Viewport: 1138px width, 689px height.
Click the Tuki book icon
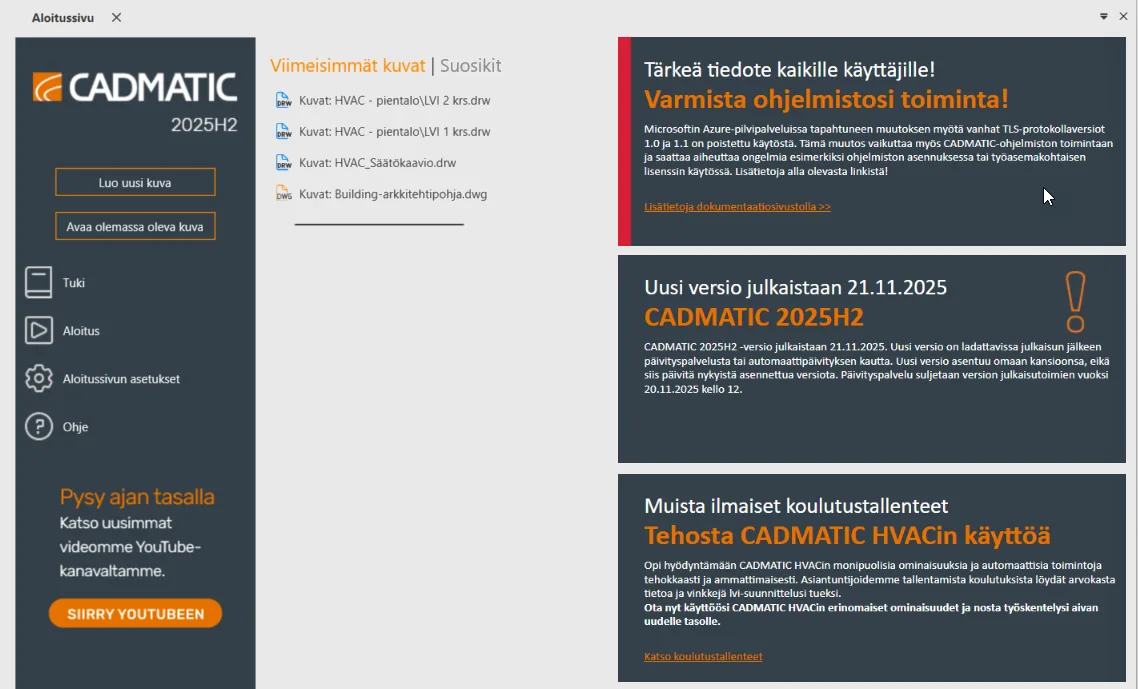[38, 283]
